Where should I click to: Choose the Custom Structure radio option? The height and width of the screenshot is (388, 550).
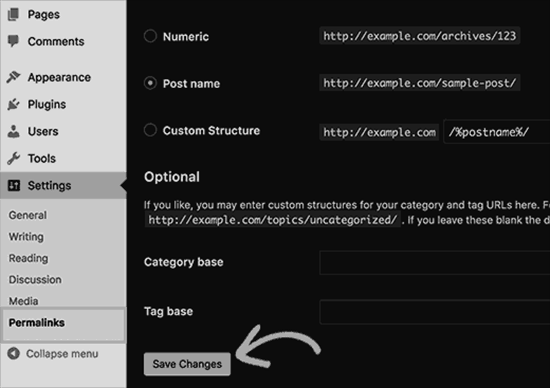(x=150, y=130)
